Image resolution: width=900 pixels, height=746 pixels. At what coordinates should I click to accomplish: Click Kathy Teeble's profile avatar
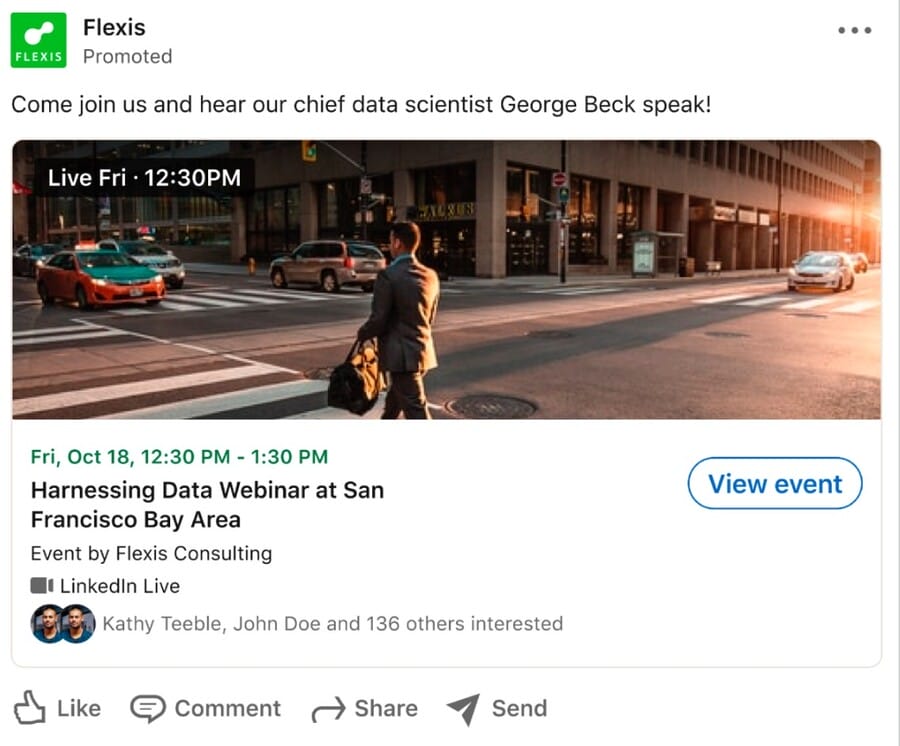tap(45, 623)
